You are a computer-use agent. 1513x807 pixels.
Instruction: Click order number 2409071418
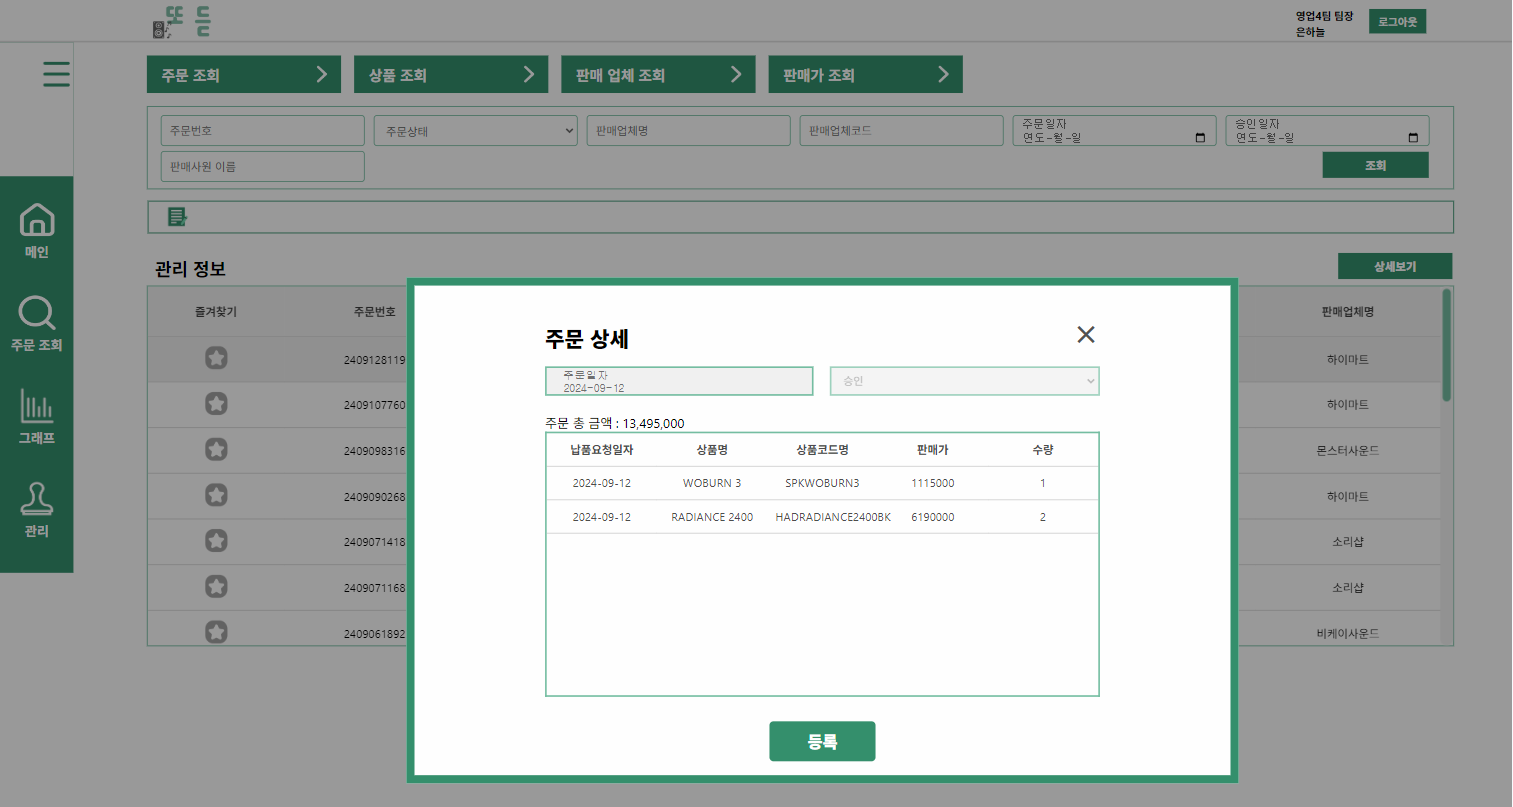pyautogui.click(x=375, y=542)
